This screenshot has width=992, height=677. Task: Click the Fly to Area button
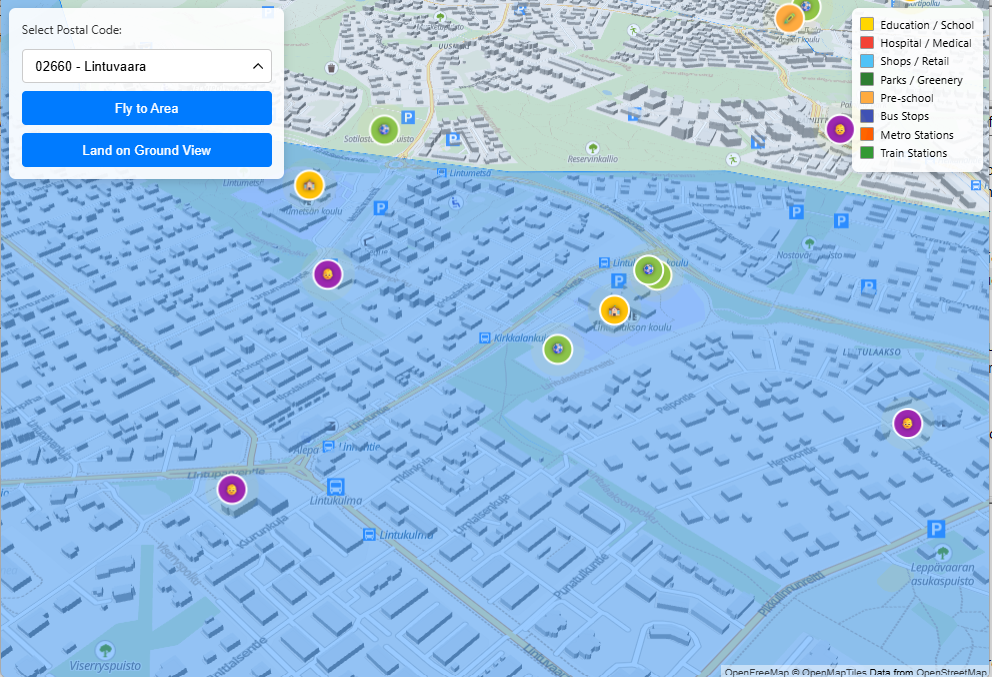pyautogui.click(x=147, y=108)
